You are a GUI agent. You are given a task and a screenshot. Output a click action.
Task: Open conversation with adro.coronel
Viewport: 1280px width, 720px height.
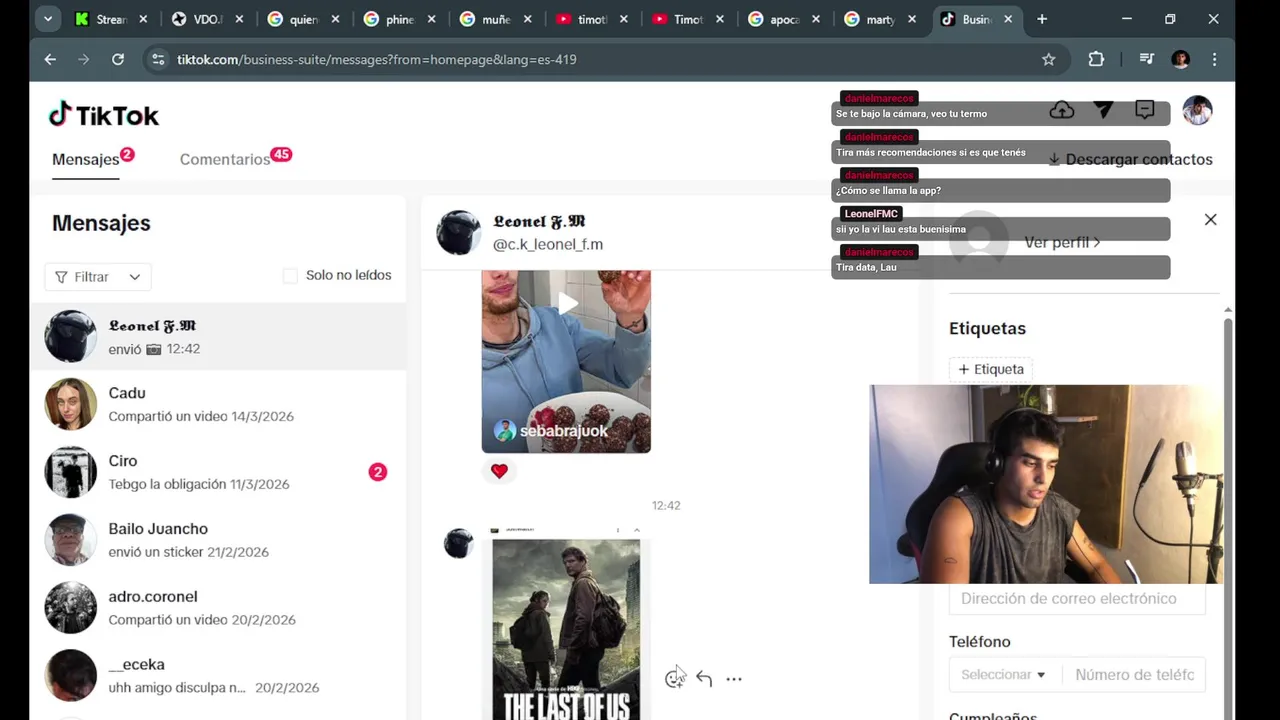[218, 608]
